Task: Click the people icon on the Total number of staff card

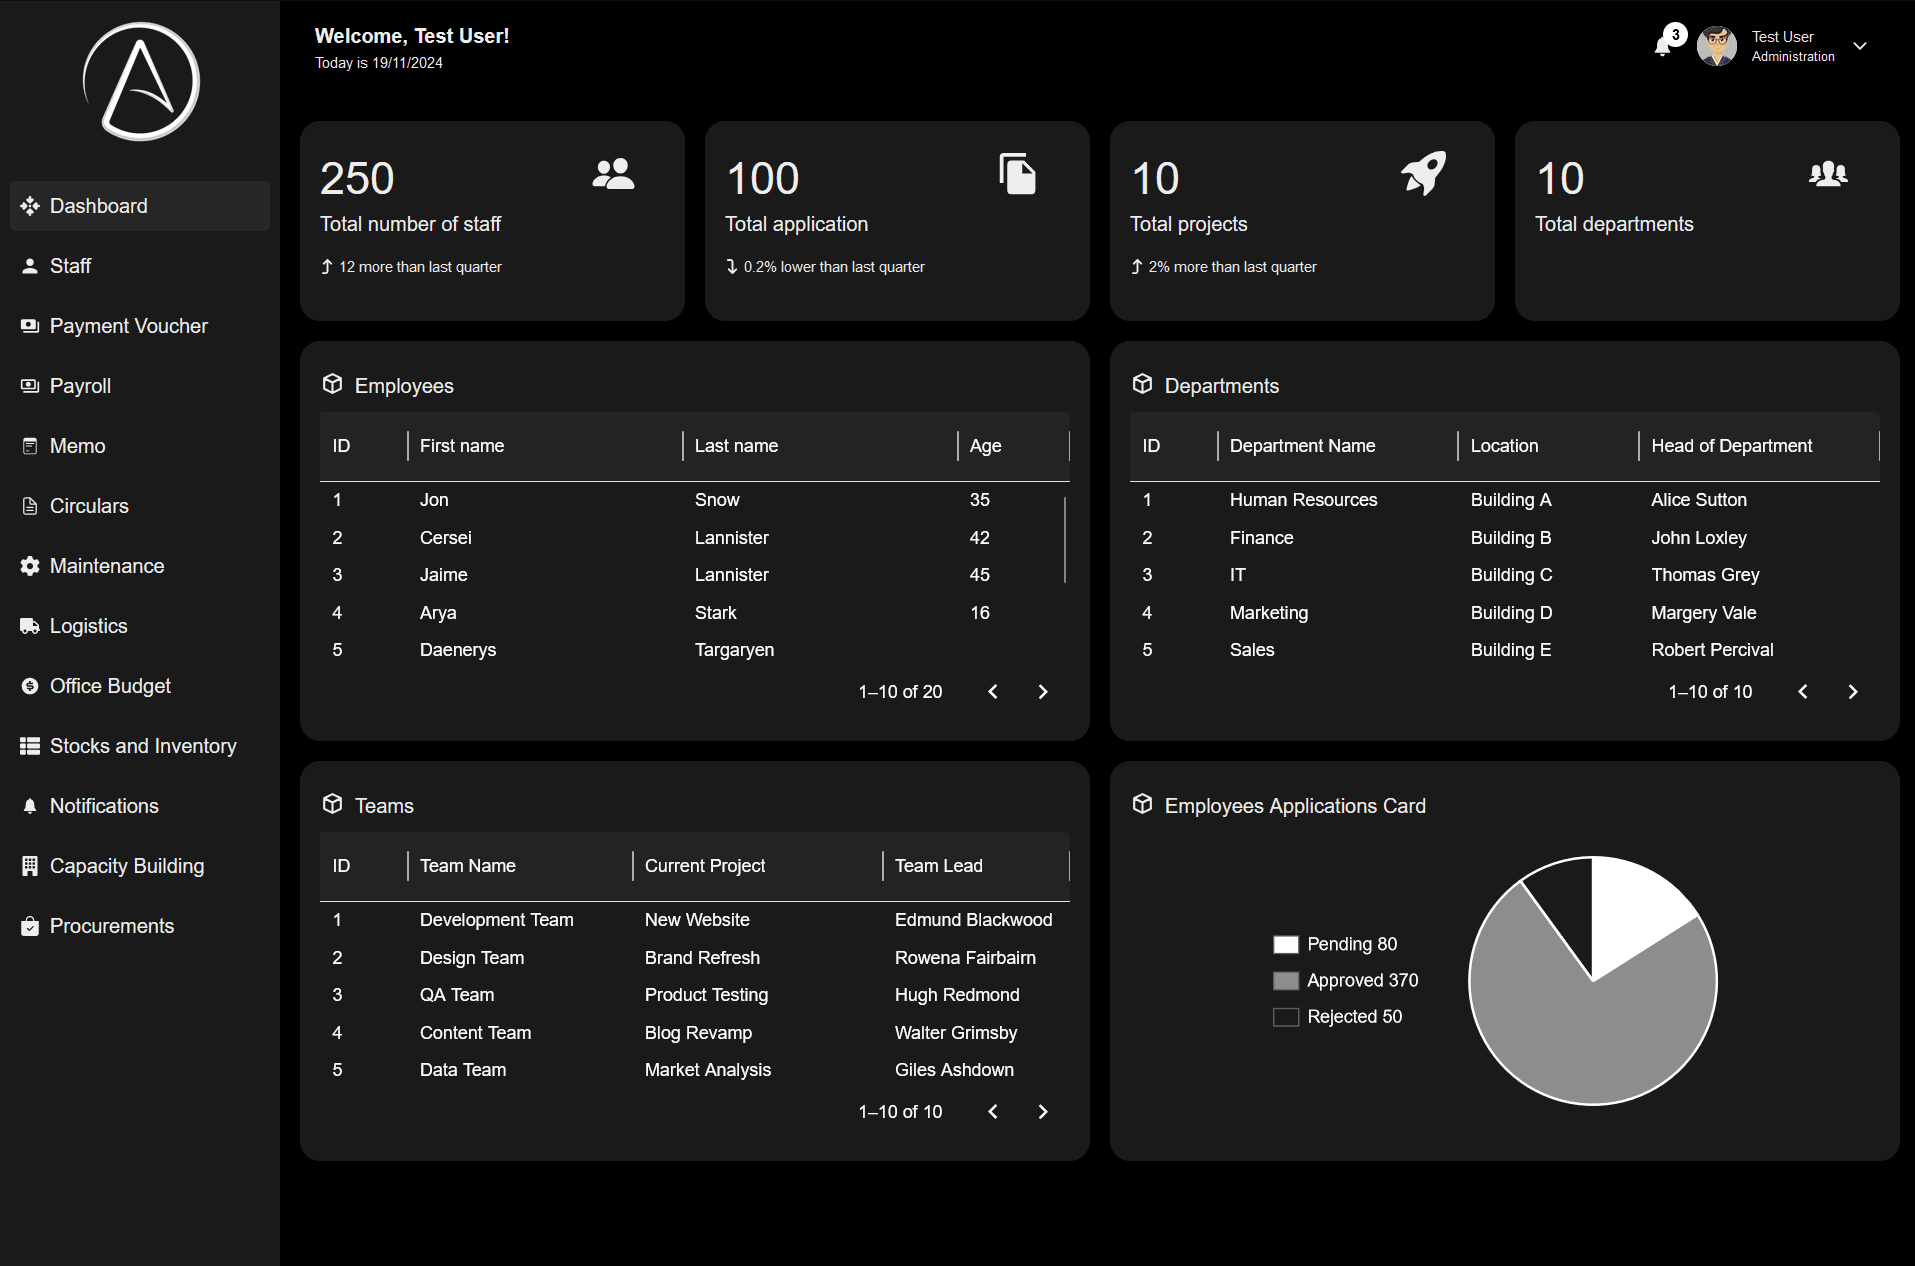Action: 613,174
